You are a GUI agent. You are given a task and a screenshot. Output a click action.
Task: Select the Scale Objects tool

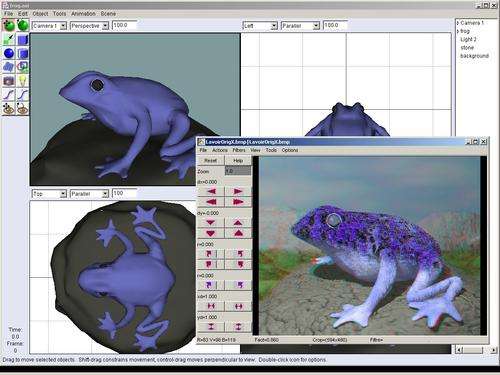[9, 39]
